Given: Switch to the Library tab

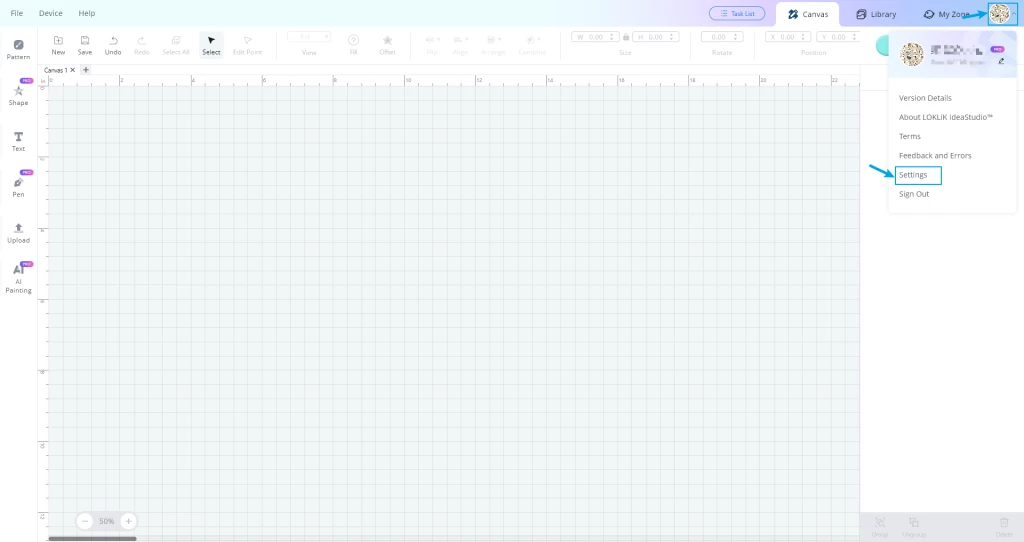Looking at the screenshot, I should click(x=876, y=14).
